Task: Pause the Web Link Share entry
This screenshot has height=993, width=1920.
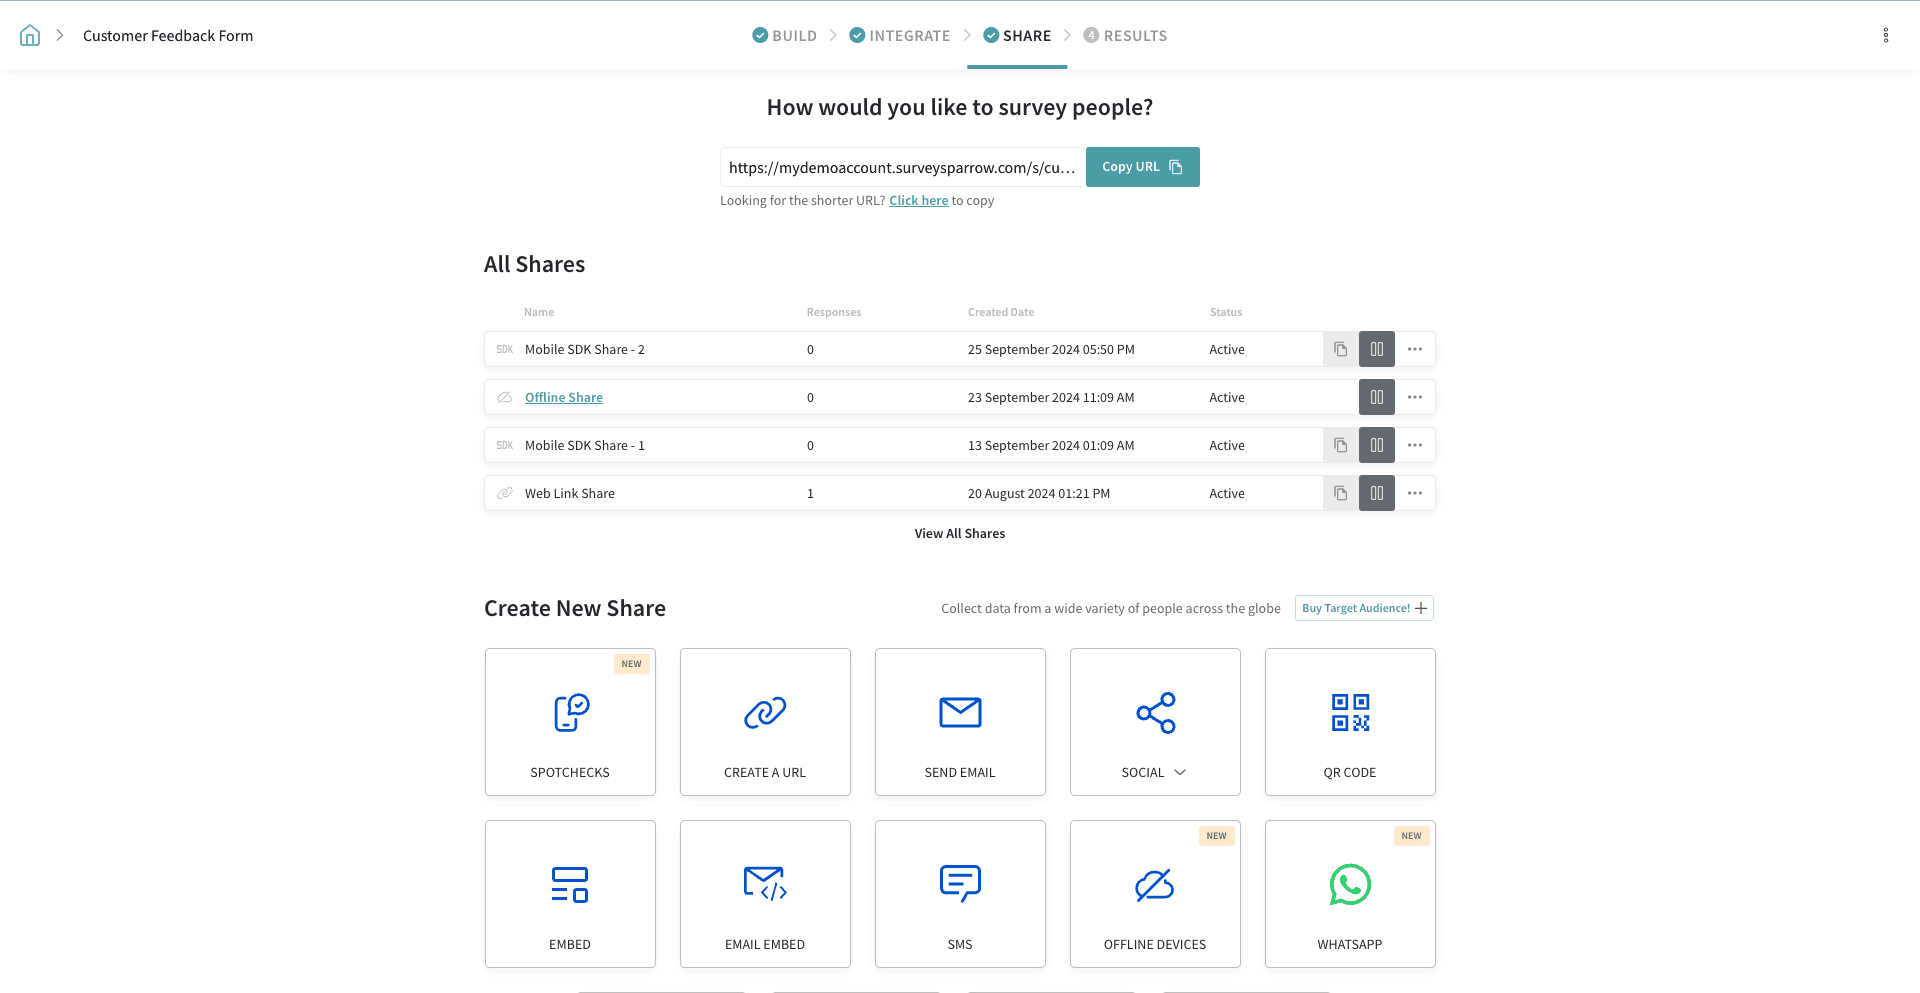Action: (x=1376, y=493)
